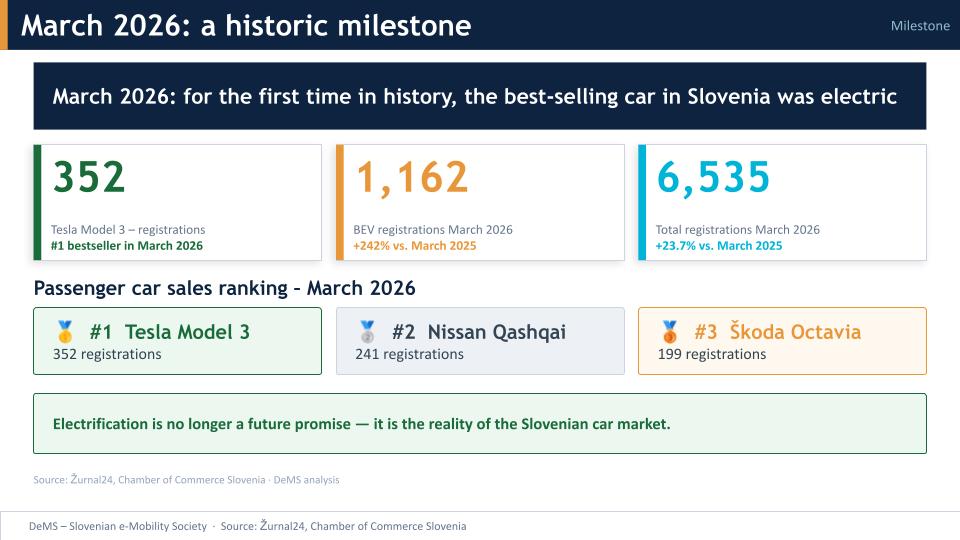
Task: Click the green number 352
Action: 89,177
